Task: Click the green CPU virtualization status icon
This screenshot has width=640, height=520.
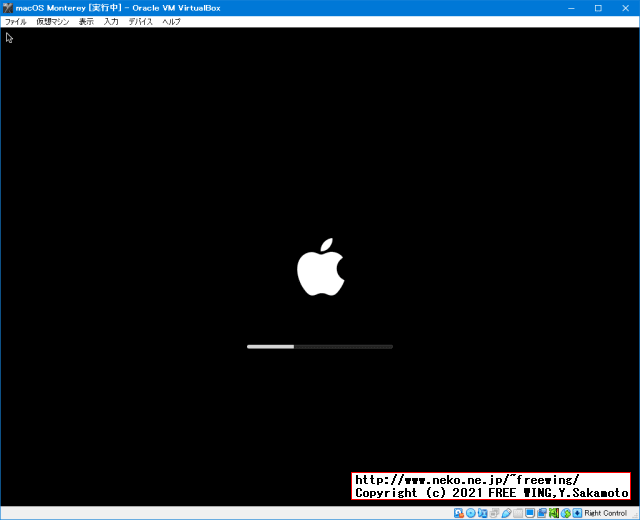Action: pyautogui.click(x=553, y=513)
